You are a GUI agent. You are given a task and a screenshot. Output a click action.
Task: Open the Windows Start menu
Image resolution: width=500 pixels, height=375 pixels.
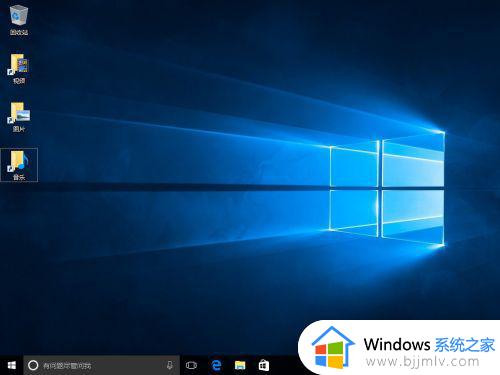point(12,365)
